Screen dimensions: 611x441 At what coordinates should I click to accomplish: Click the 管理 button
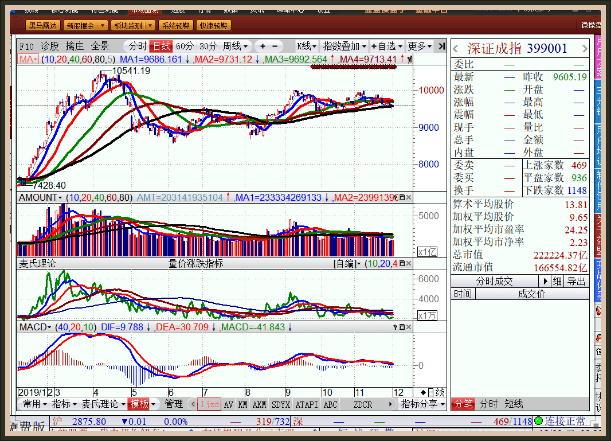point(174,404)
